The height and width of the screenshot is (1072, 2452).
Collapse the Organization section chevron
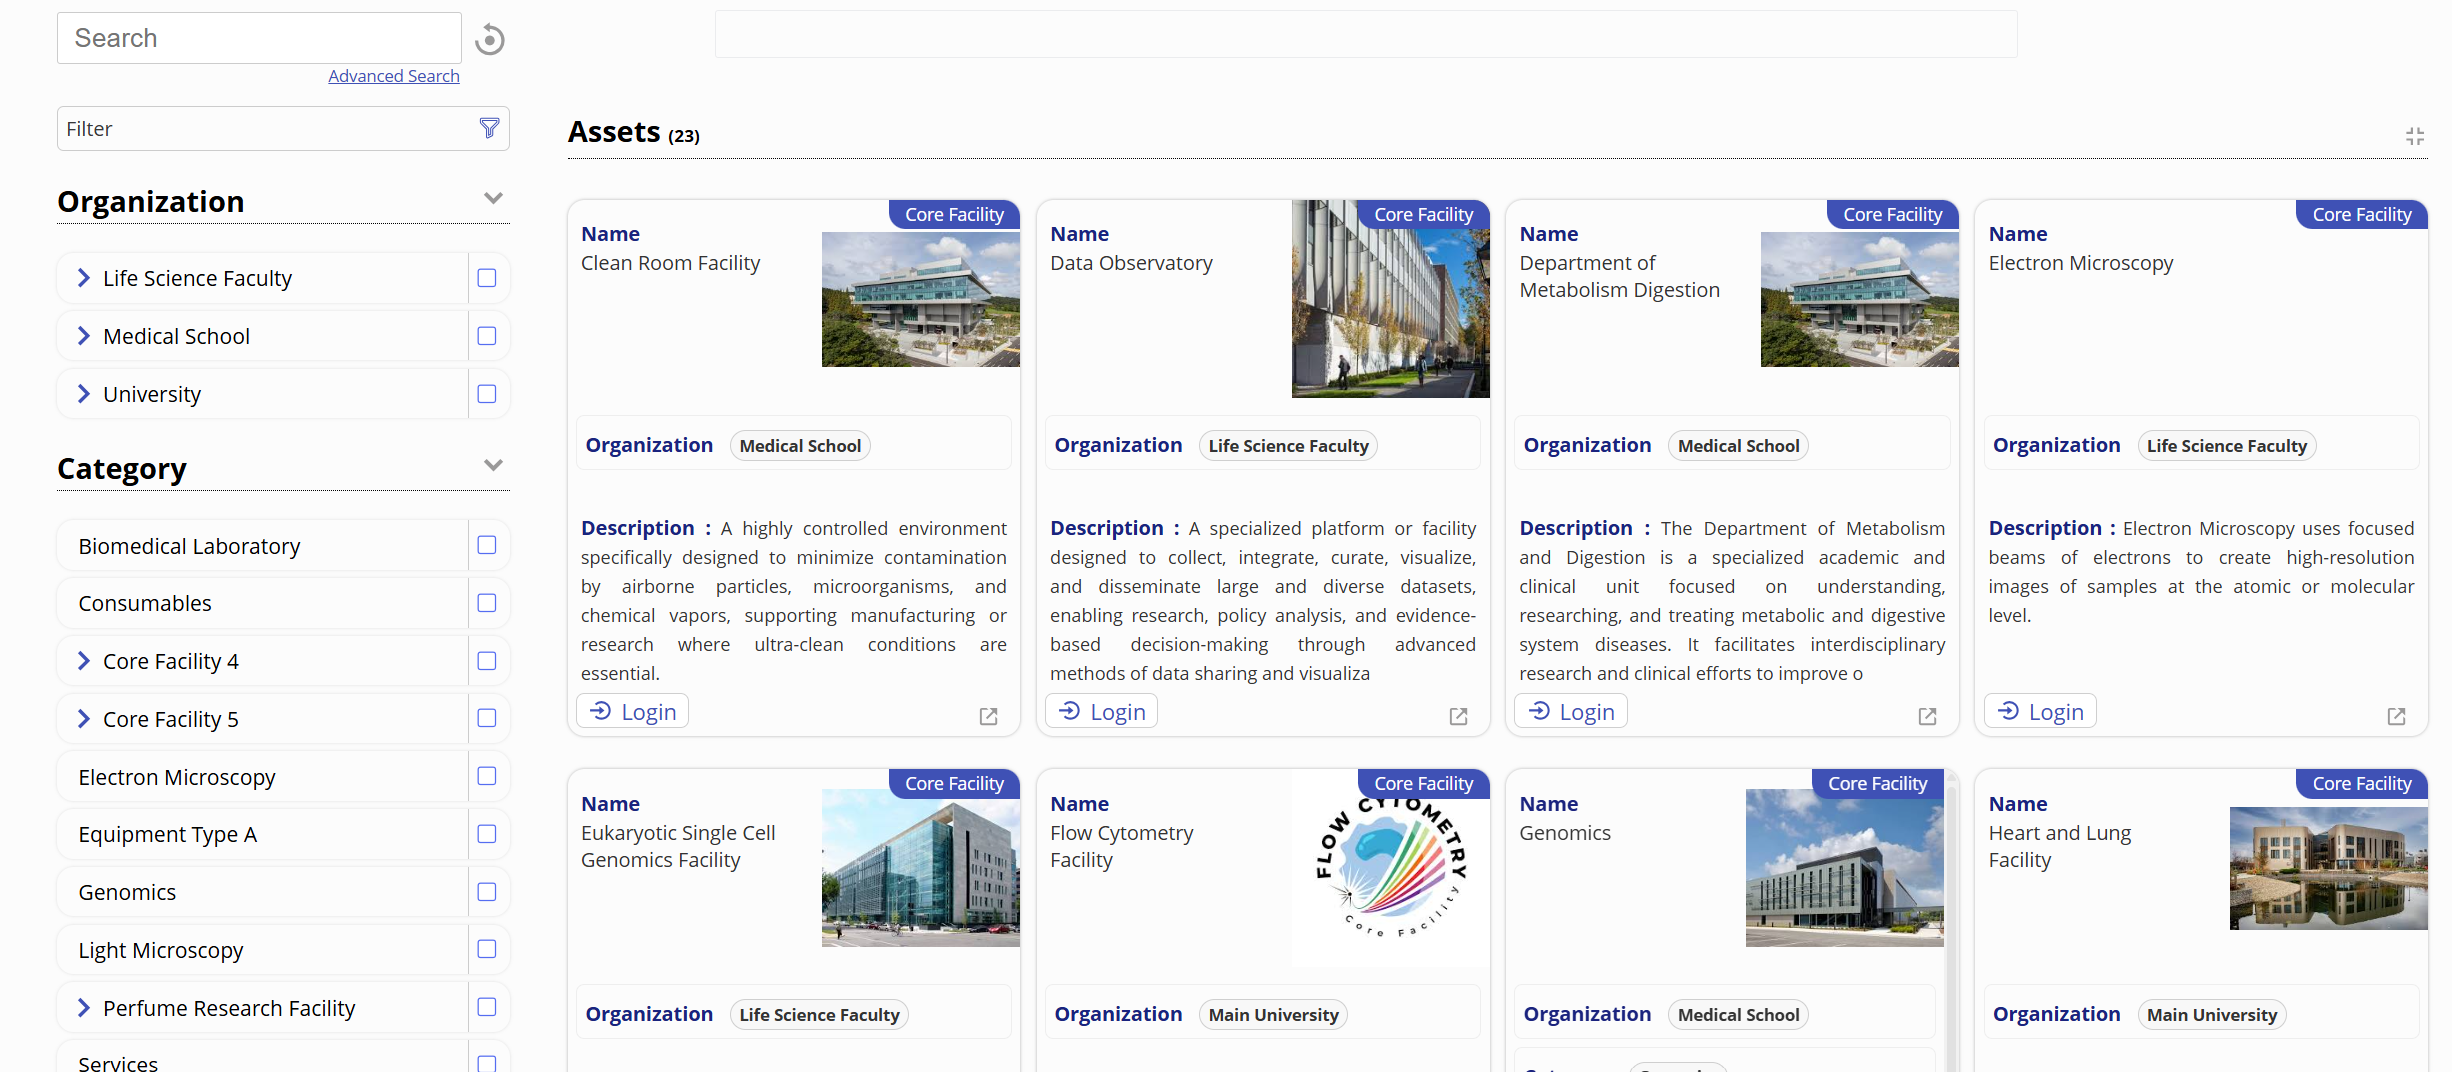493,198
